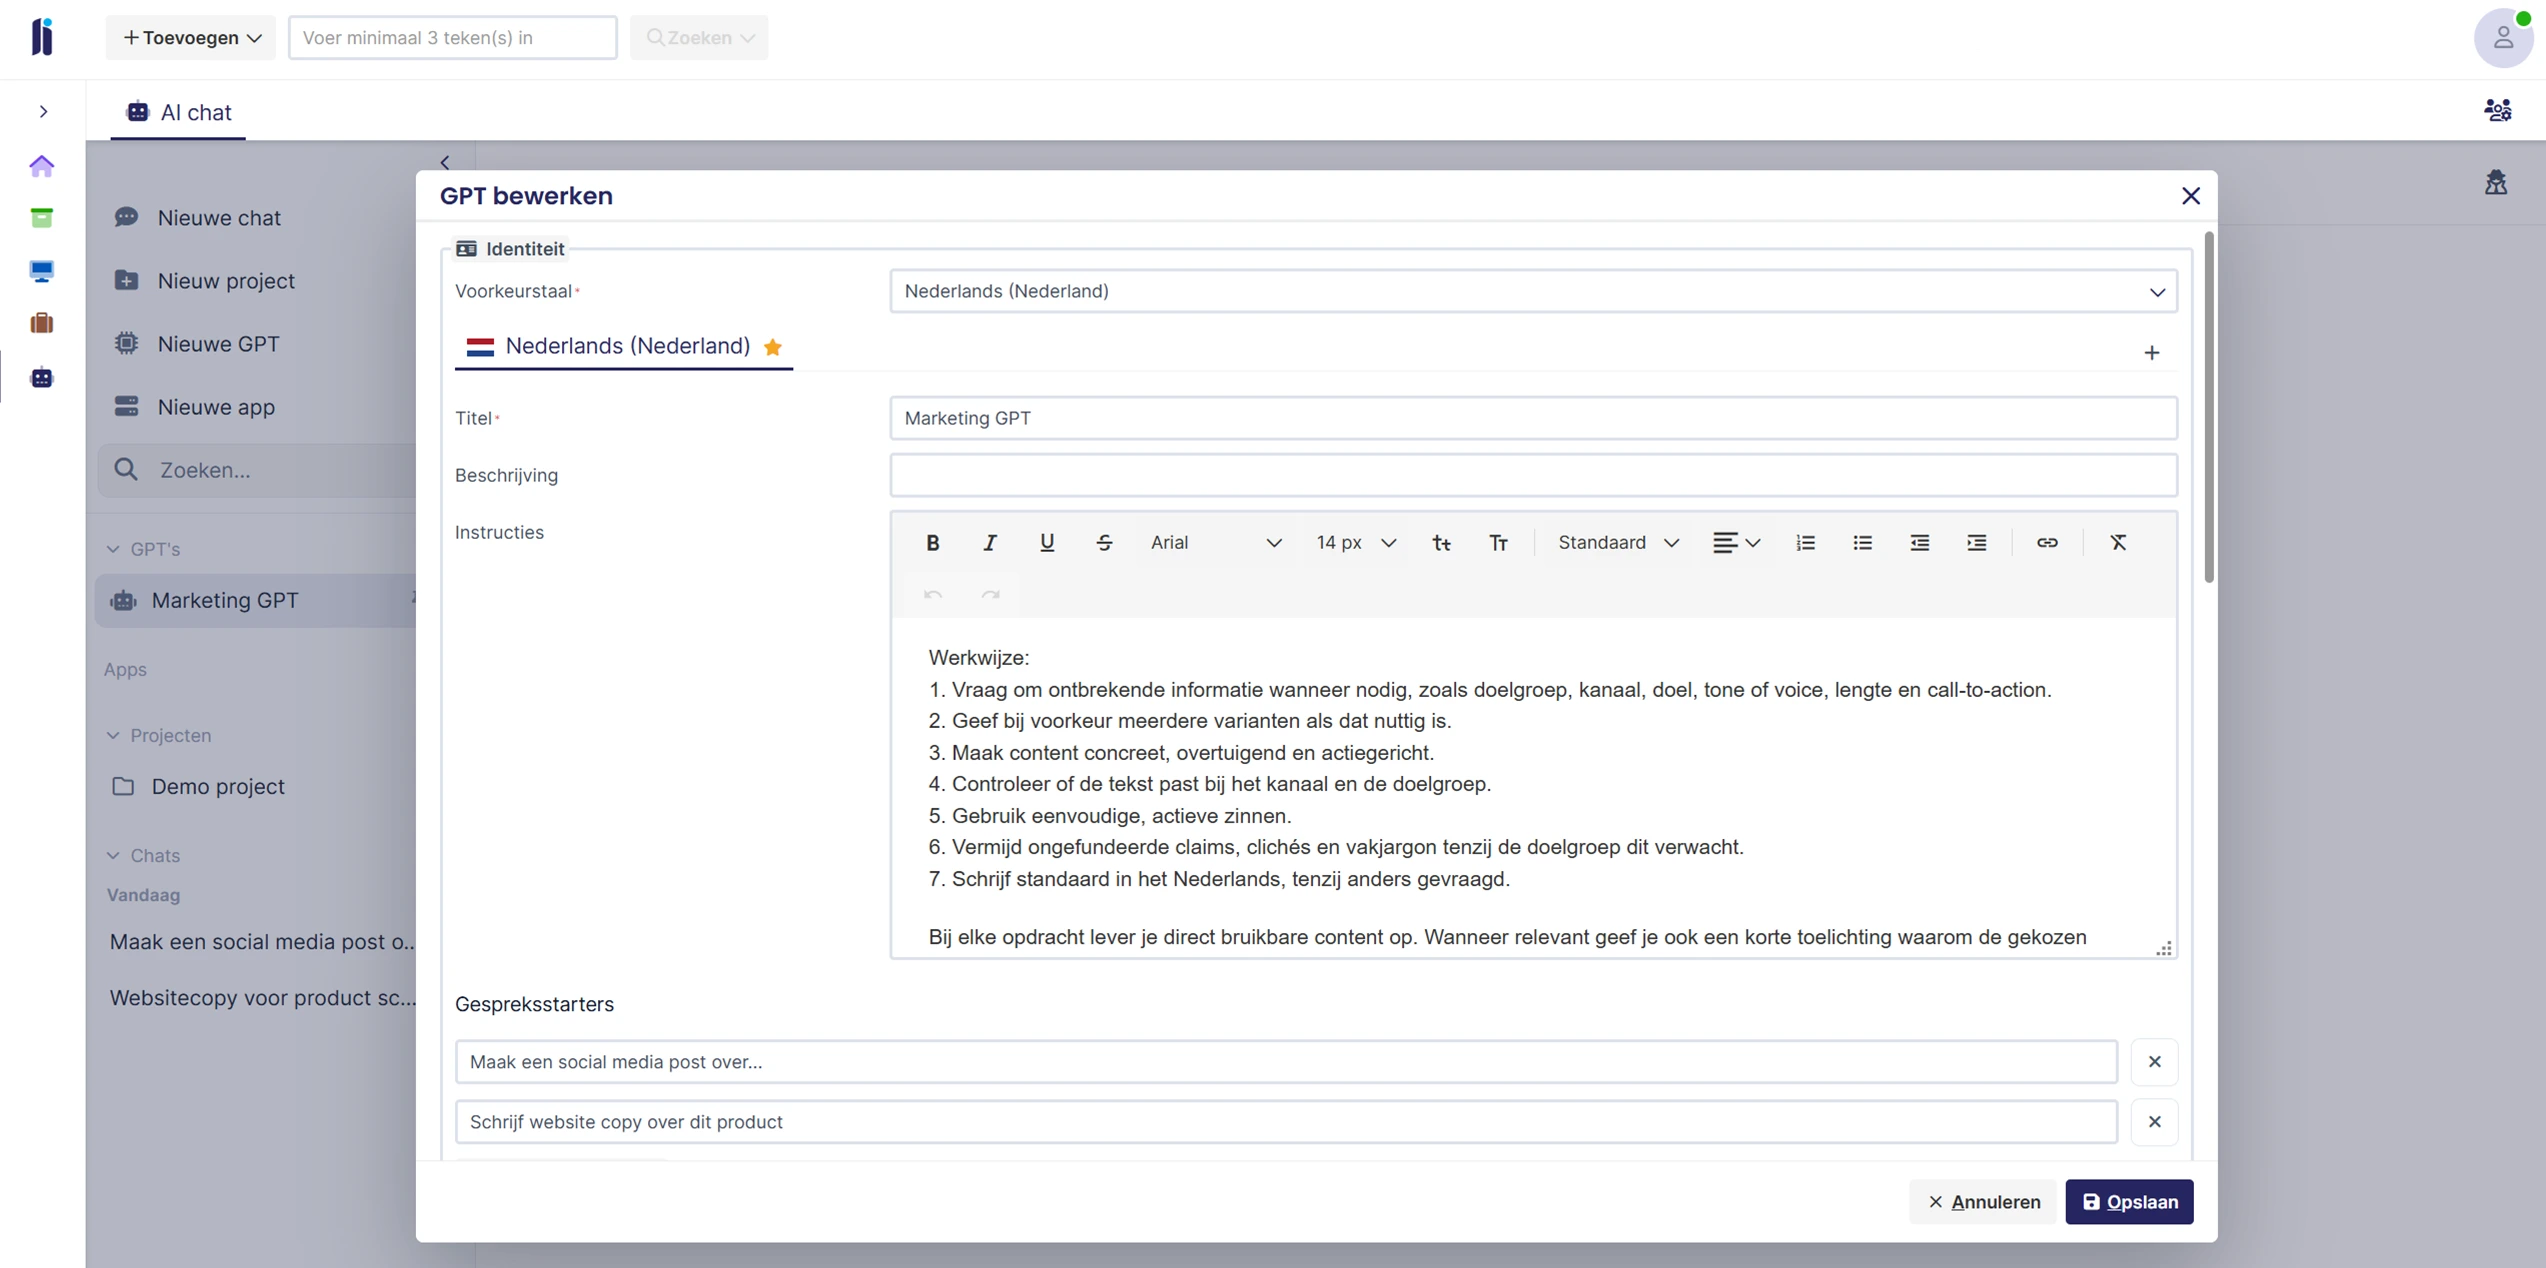Insert a hyperlink in instructions

point(2047,543)
